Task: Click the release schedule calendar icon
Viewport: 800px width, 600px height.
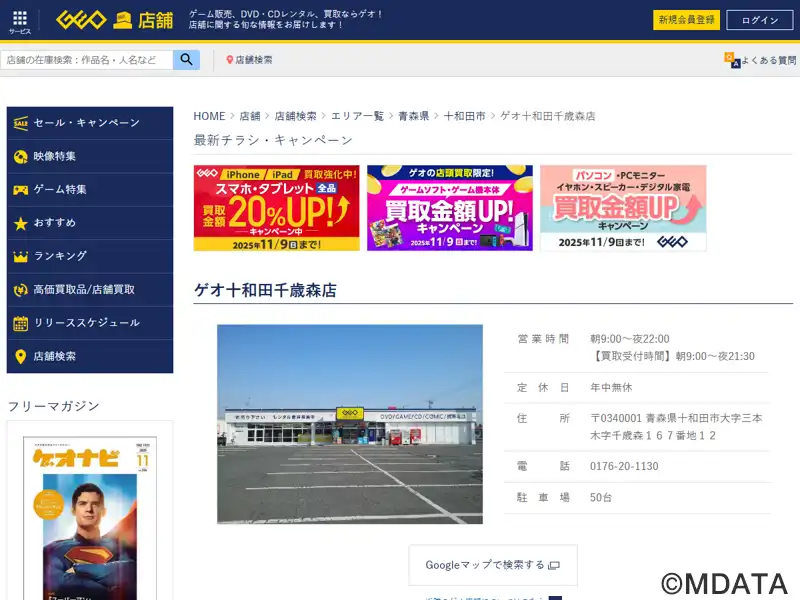Action: coord(20,323)
